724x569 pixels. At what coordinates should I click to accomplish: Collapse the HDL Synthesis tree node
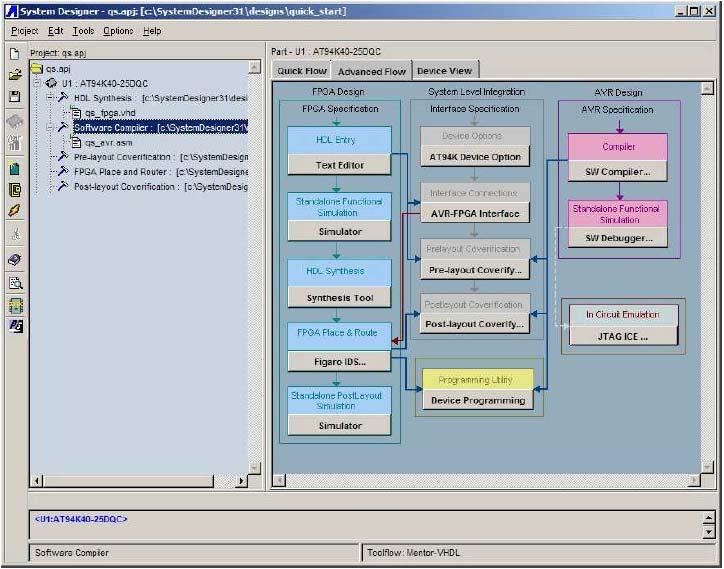click(50, 98)
